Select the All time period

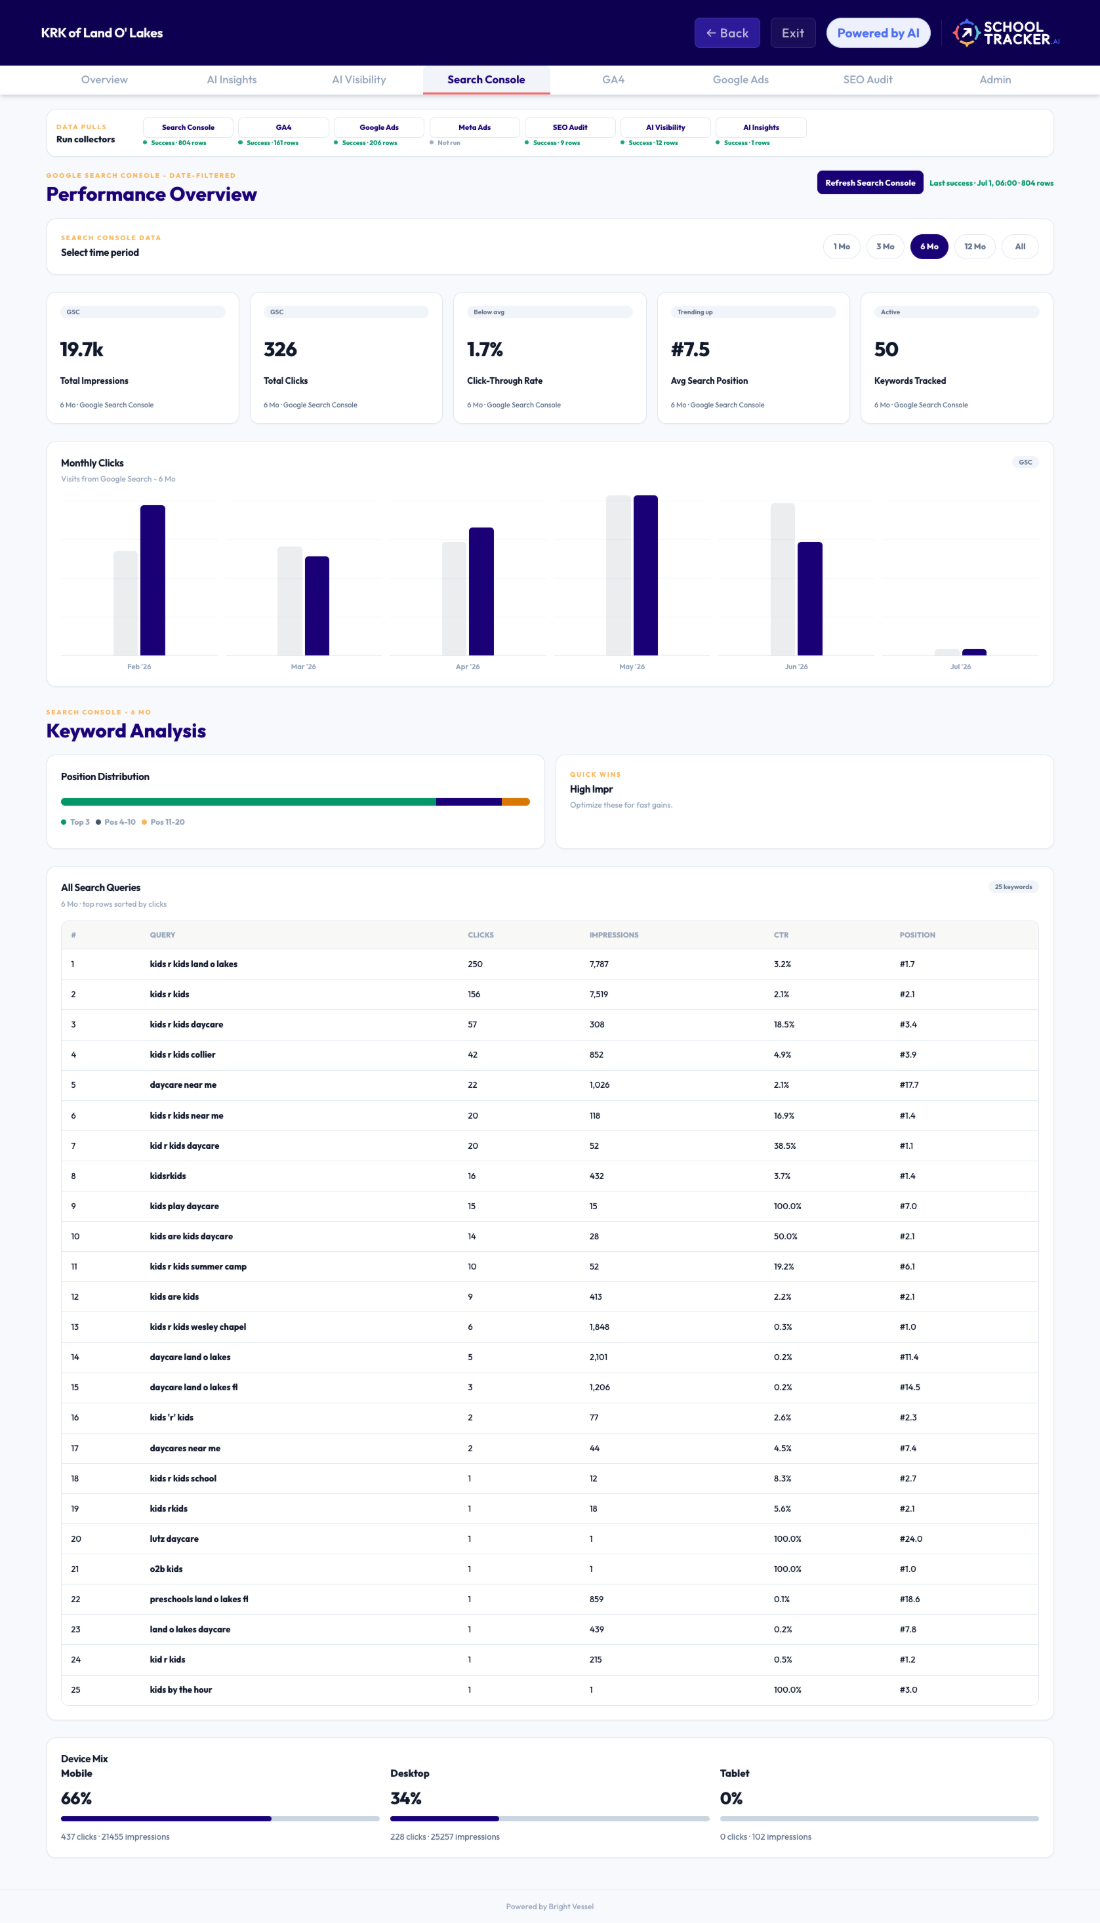coord(1020,246)
